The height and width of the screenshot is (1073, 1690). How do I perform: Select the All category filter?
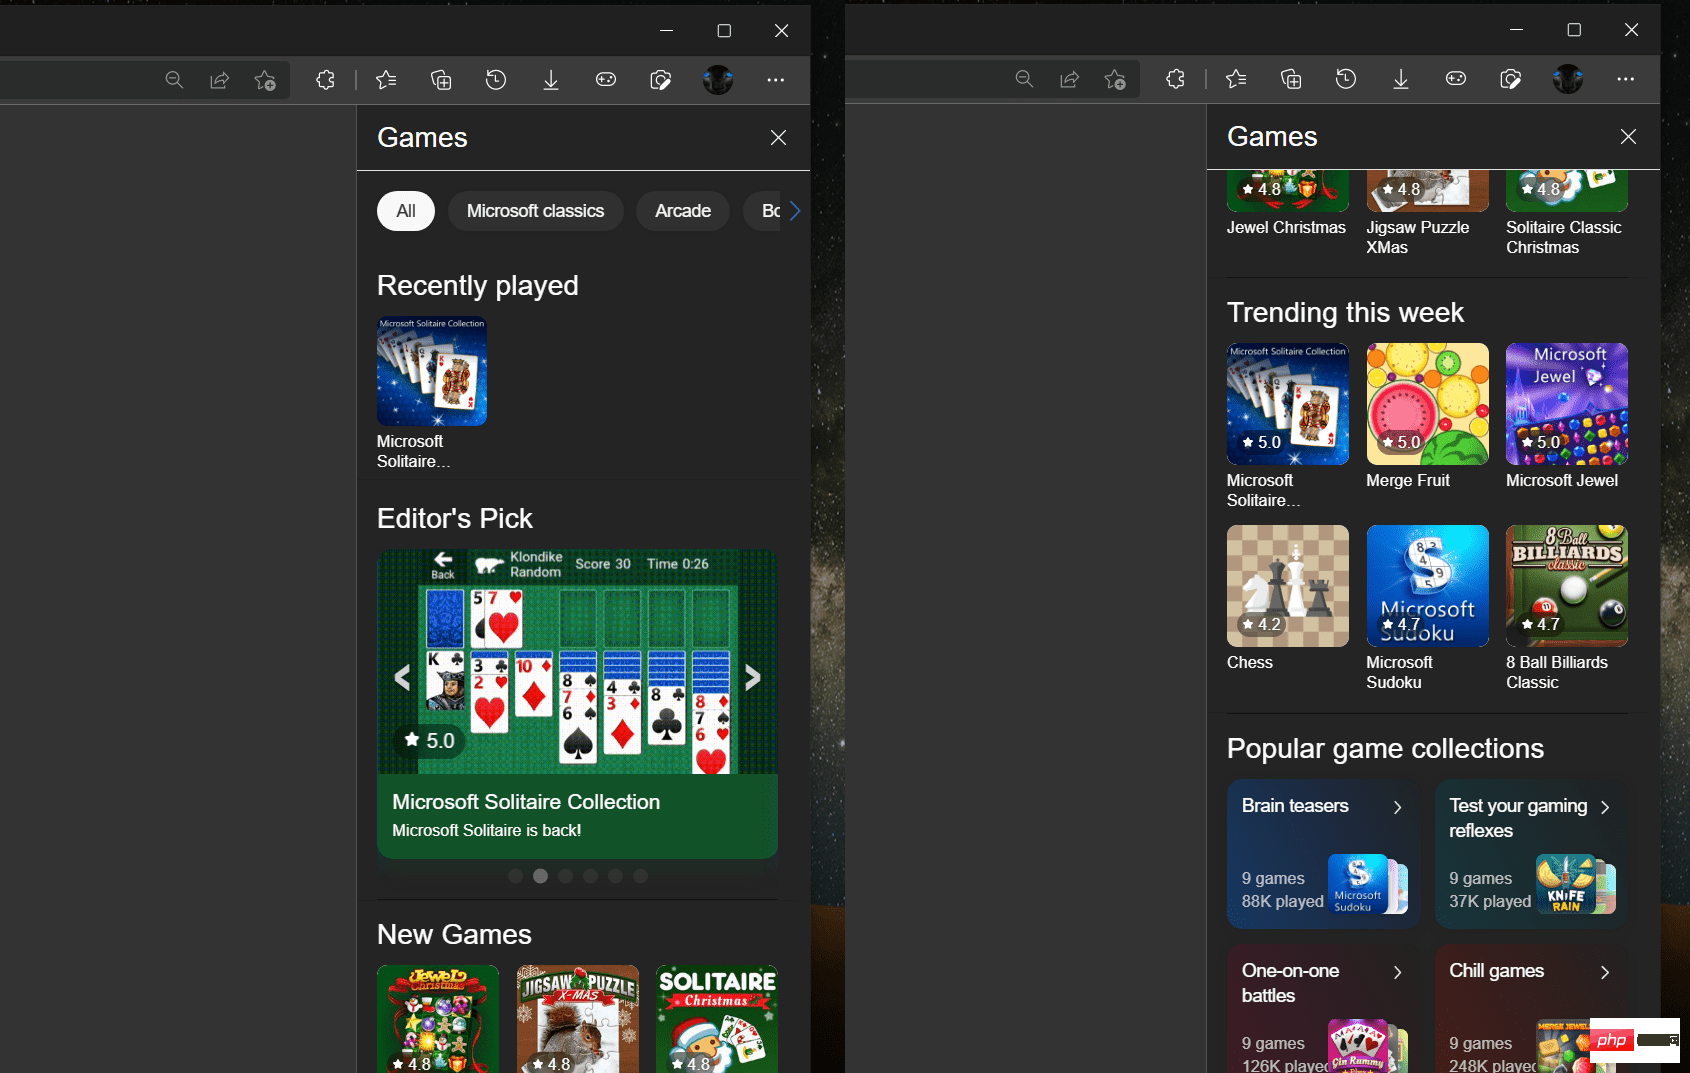[406, 211]
